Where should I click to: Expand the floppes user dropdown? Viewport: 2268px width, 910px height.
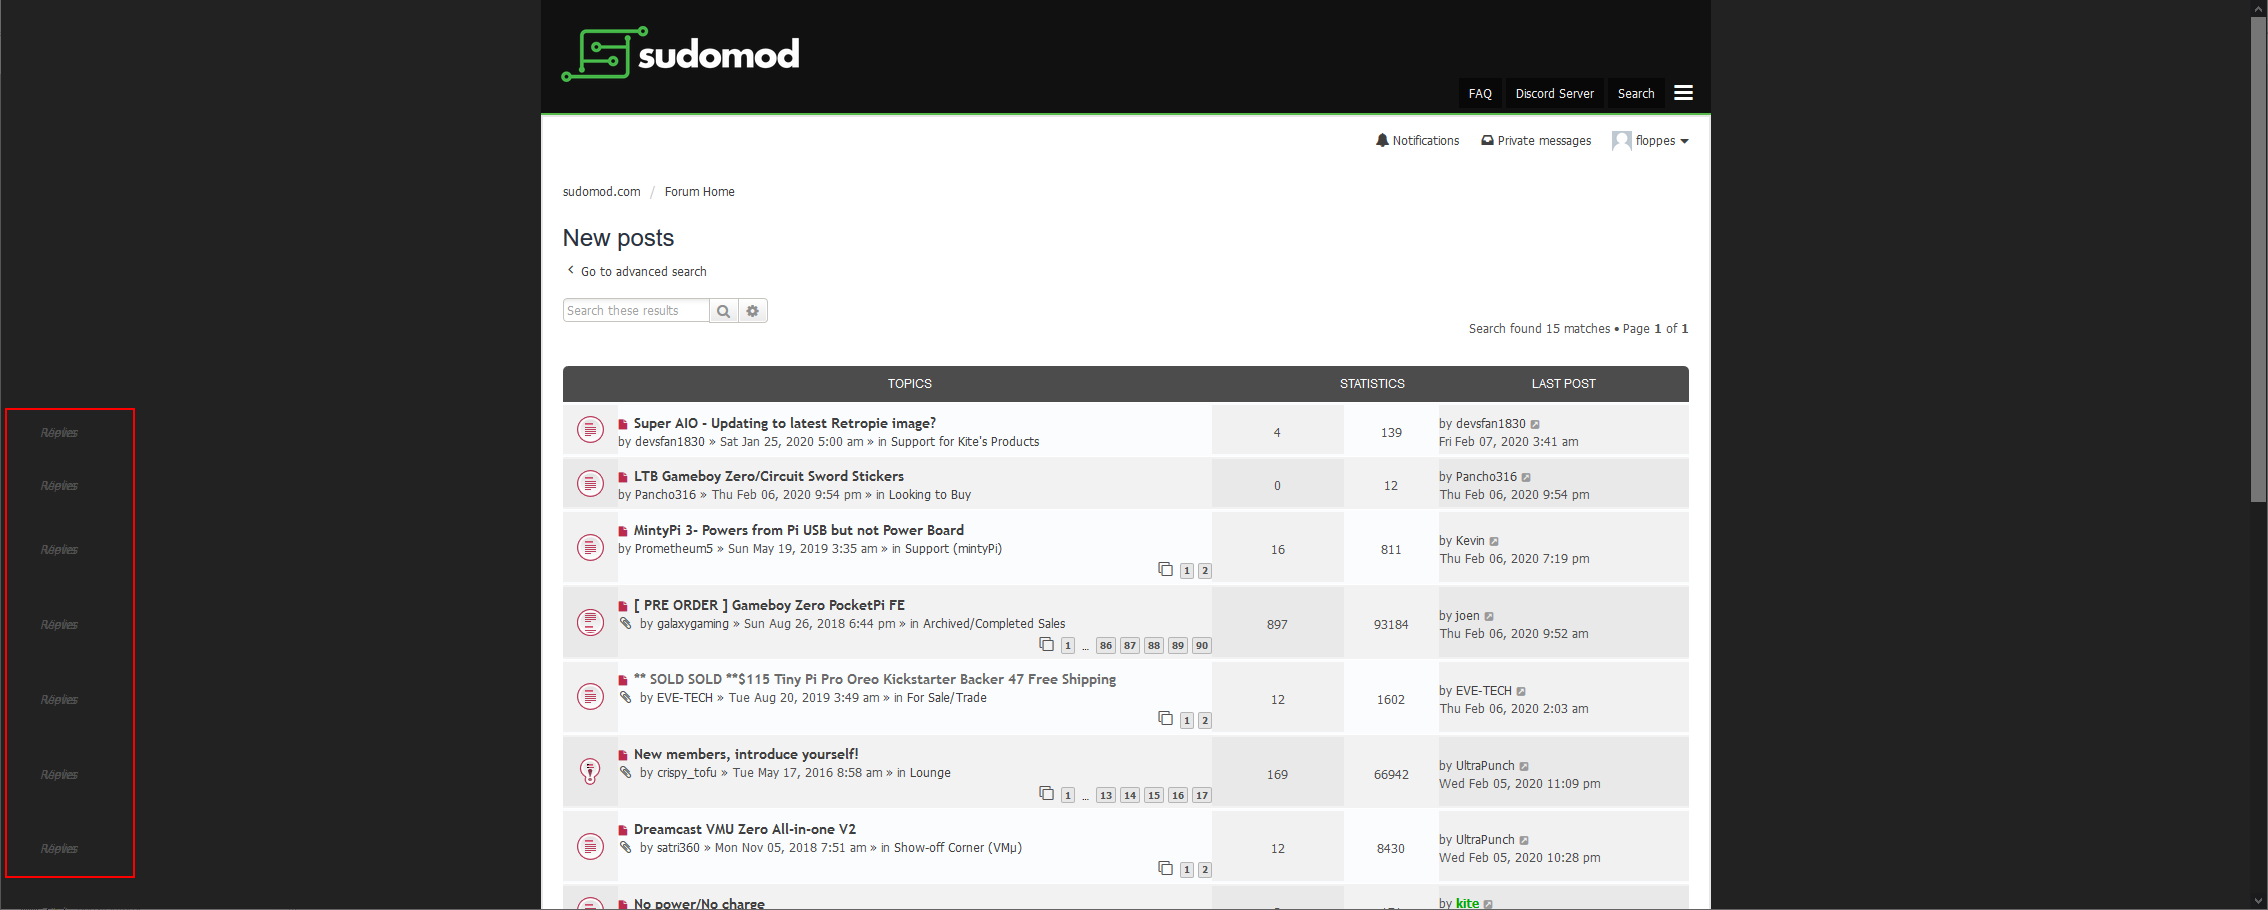1651,141
